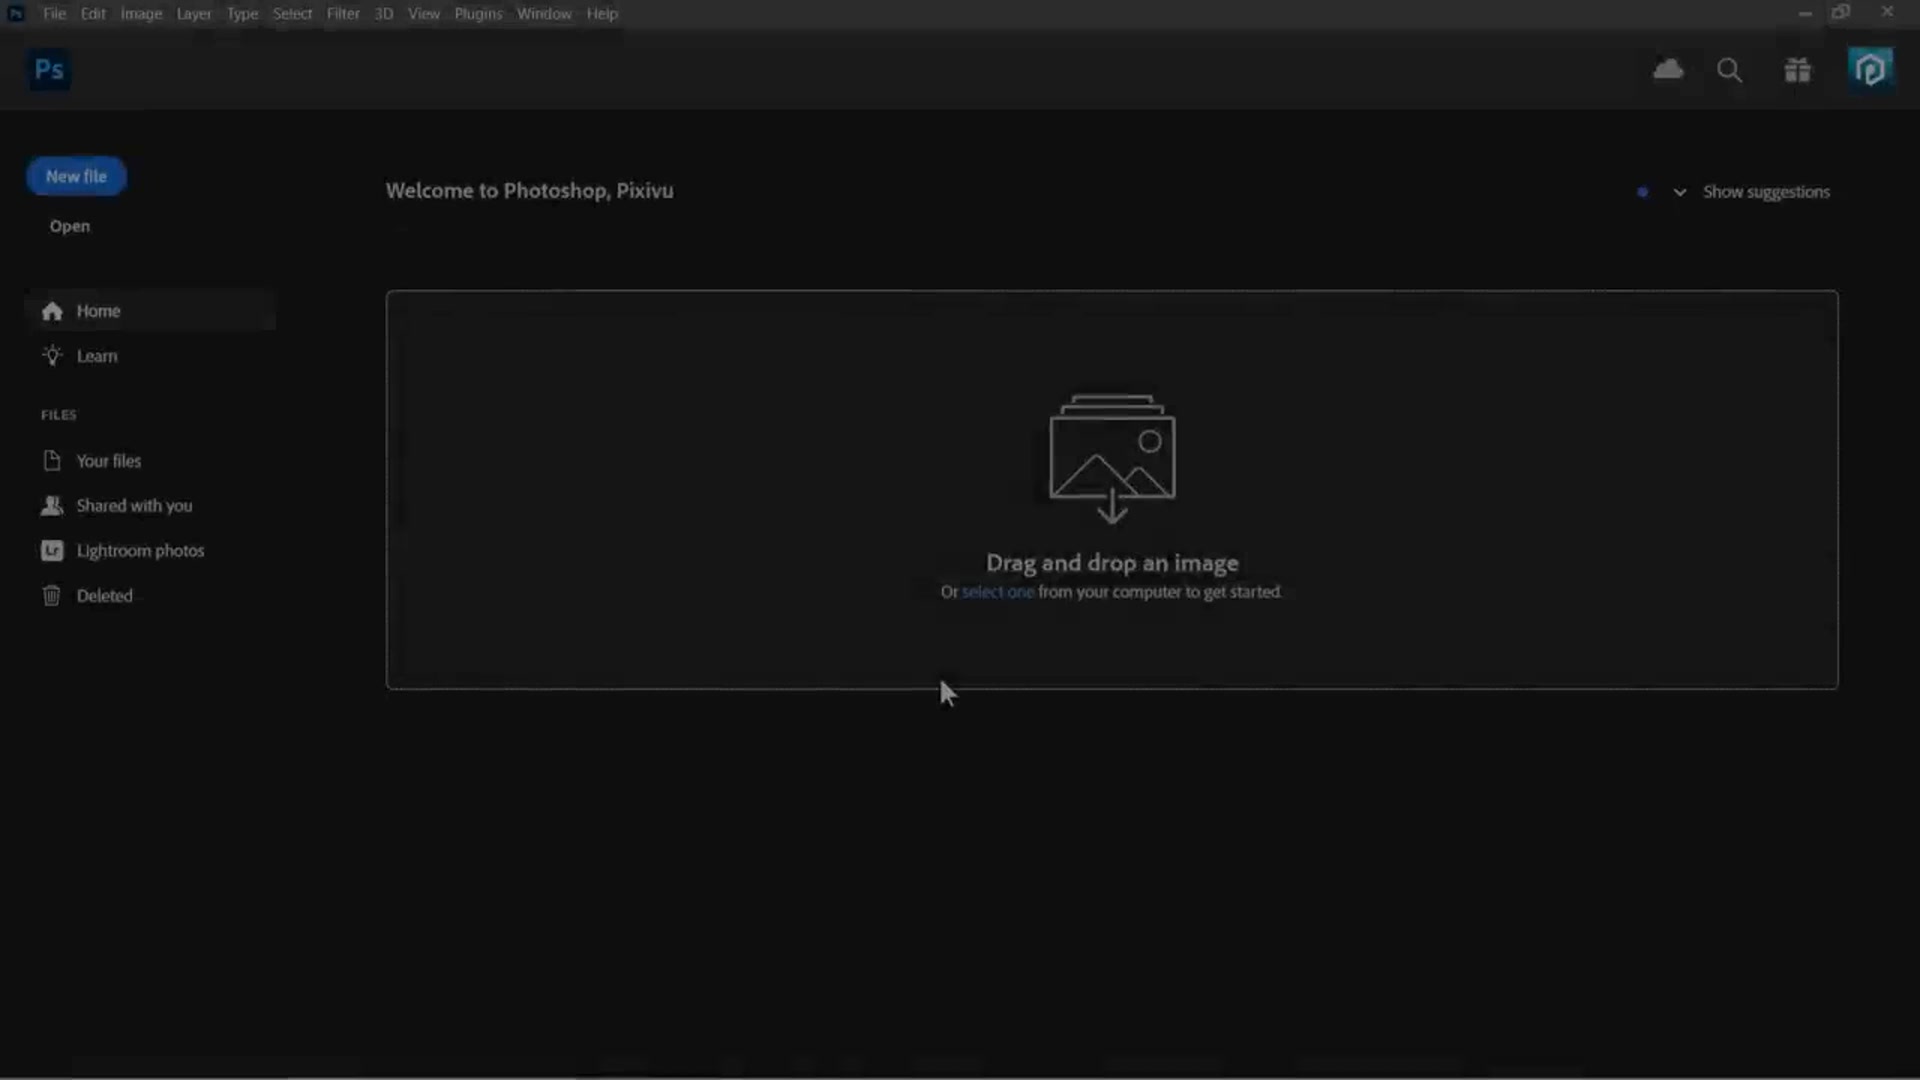Image resolution: width=1920 pixels, height=1080 pixels.
Task: Click the FILES section label
Action: click(58, 415)
